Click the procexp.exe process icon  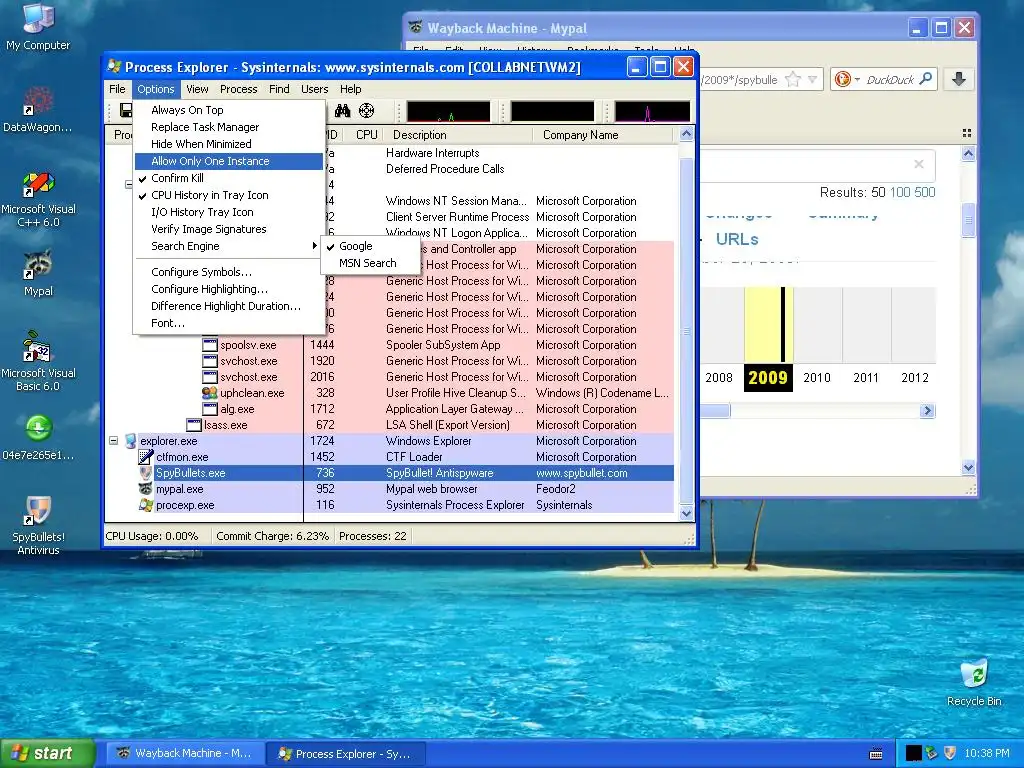coord(146,505)
